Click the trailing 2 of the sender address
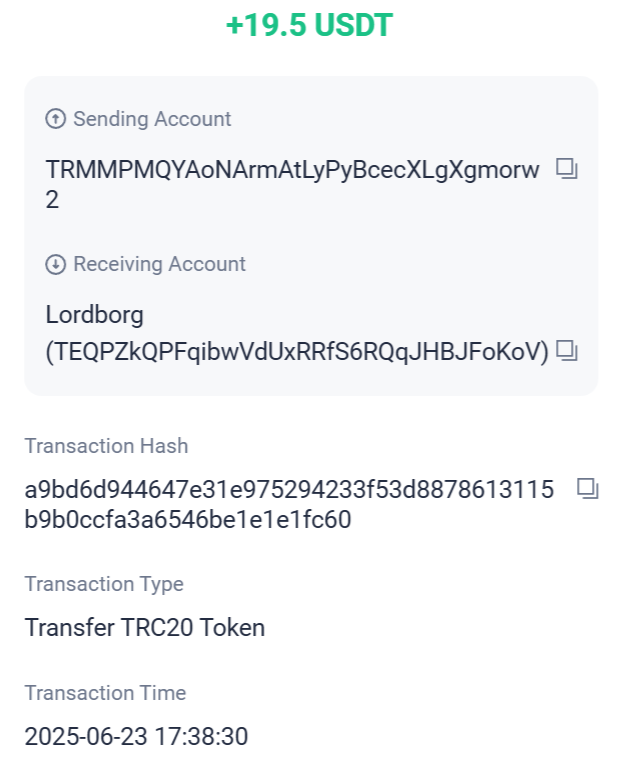 [x=52, y=200]
